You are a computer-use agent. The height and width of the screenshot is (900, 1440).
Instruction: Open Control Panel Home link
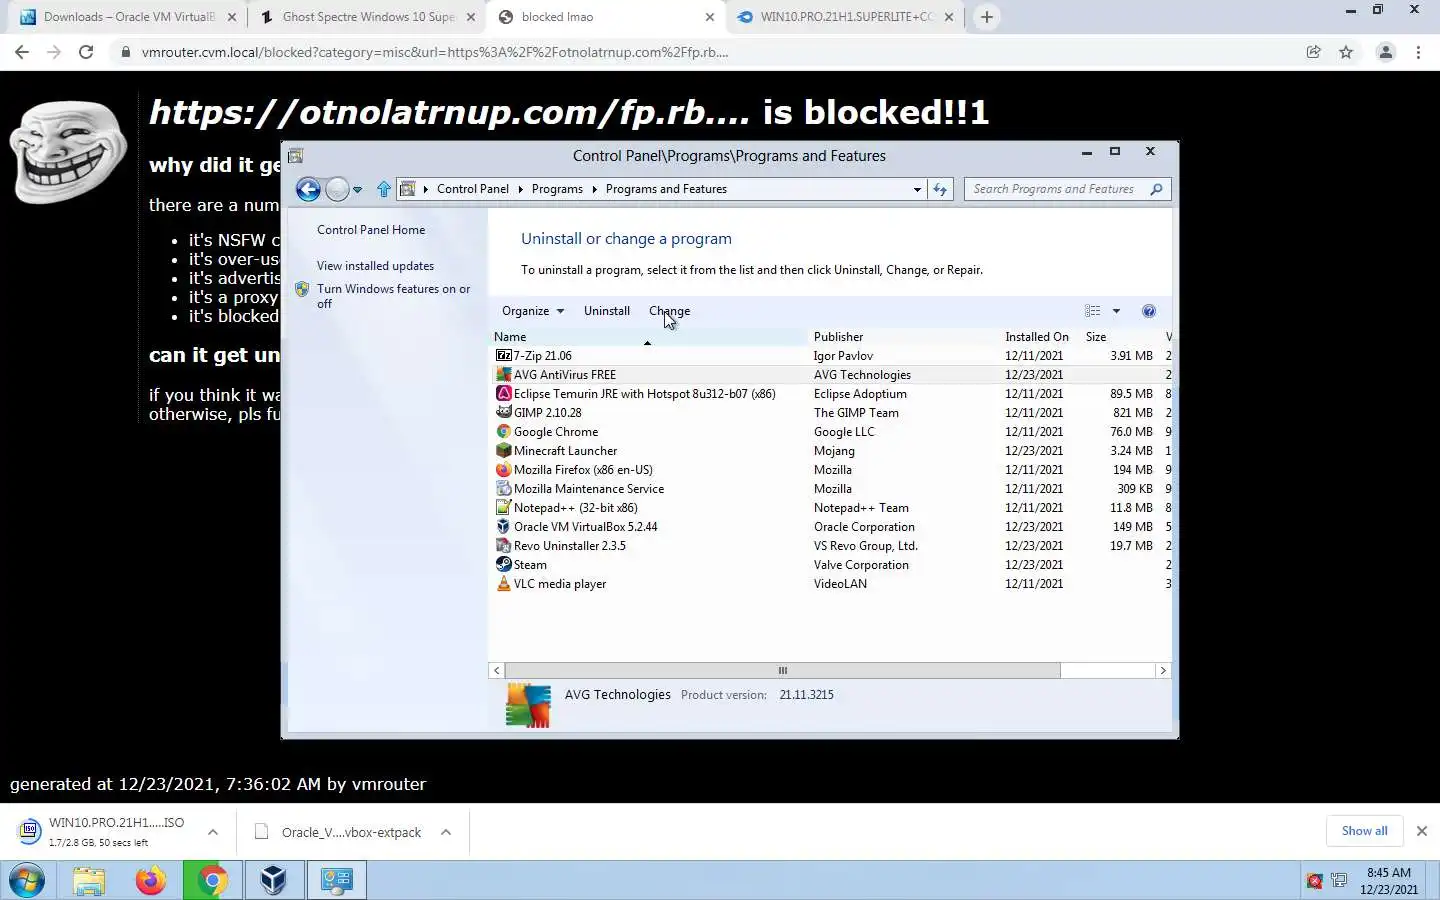pyautogui.click(x=371, y=230)
